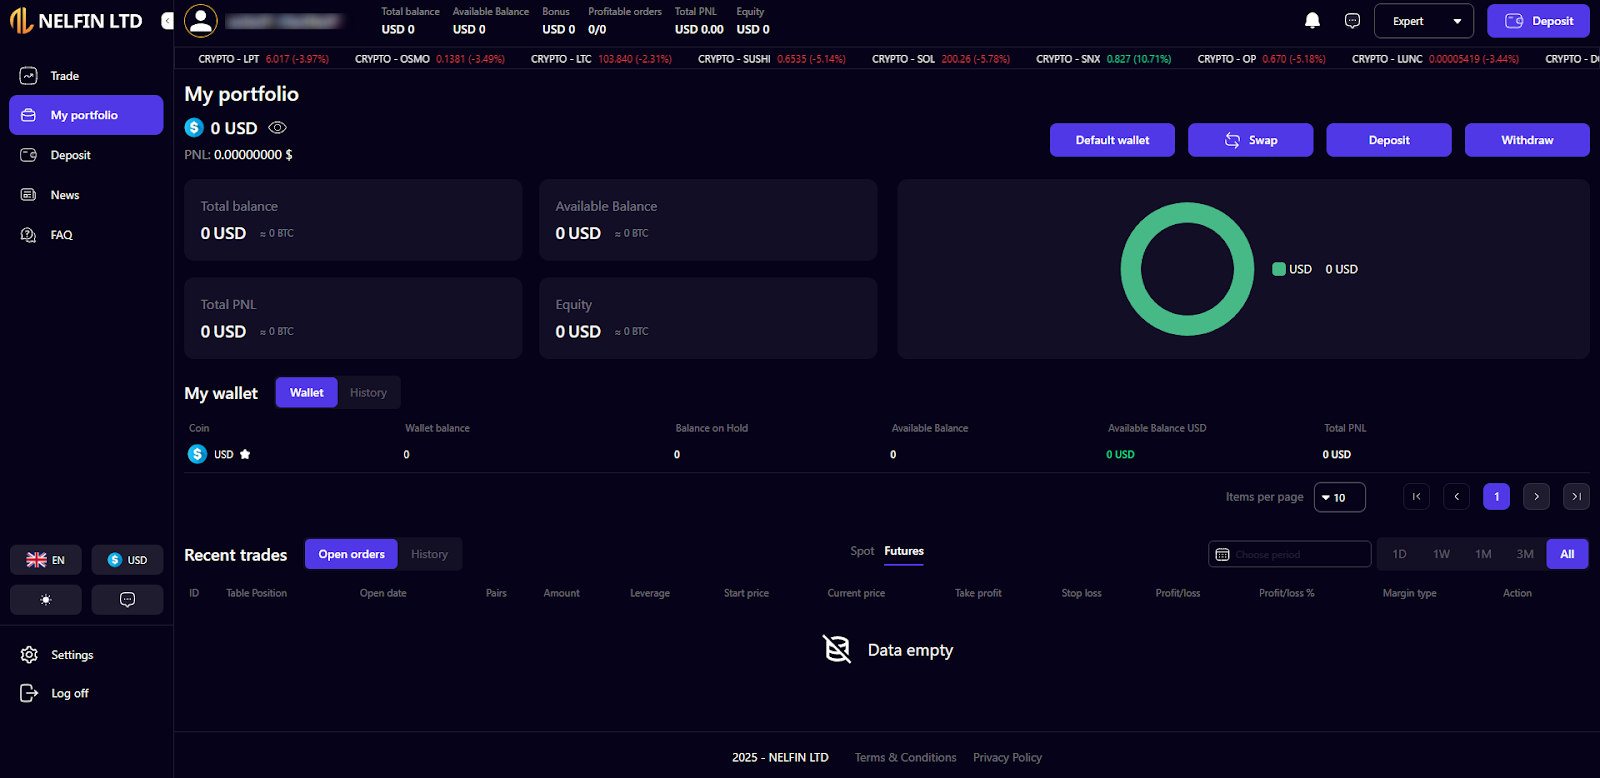Filter trades by 1W period
This screenshot has height=778, width=1600.
click(1441, 554)
